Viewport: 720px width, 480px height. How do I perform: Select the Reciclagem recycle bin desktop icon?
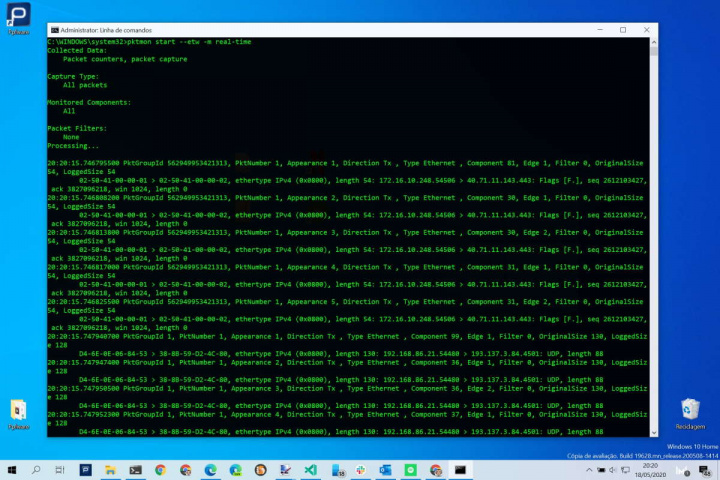(x=689, y=412)
